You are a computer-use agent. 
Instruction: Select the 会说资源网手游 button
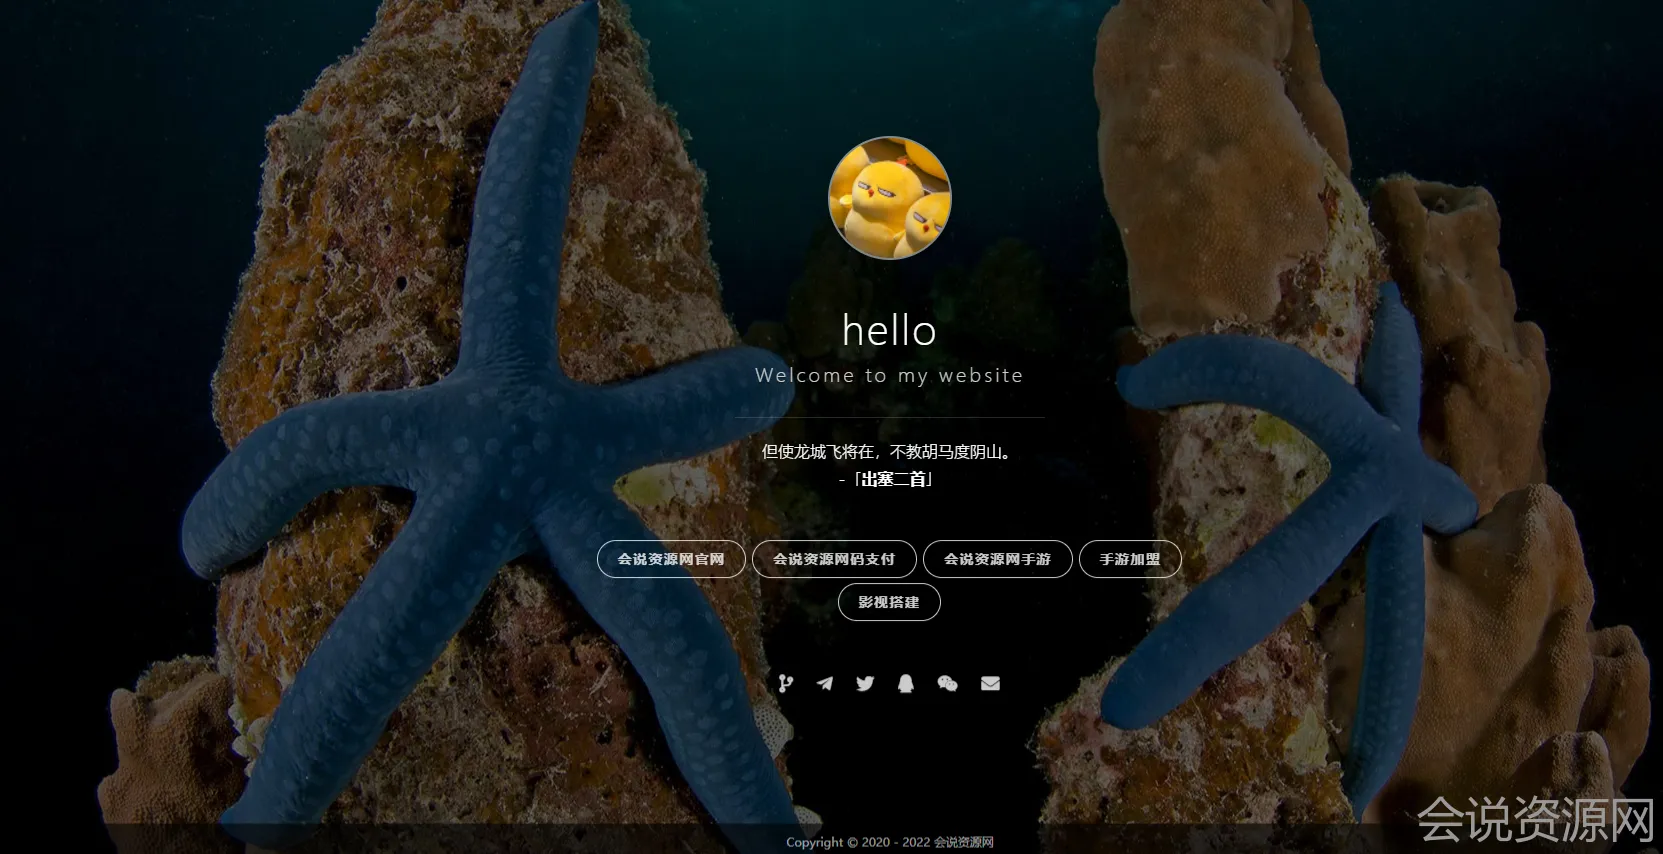pyautogui.click(x=997, y=559)
